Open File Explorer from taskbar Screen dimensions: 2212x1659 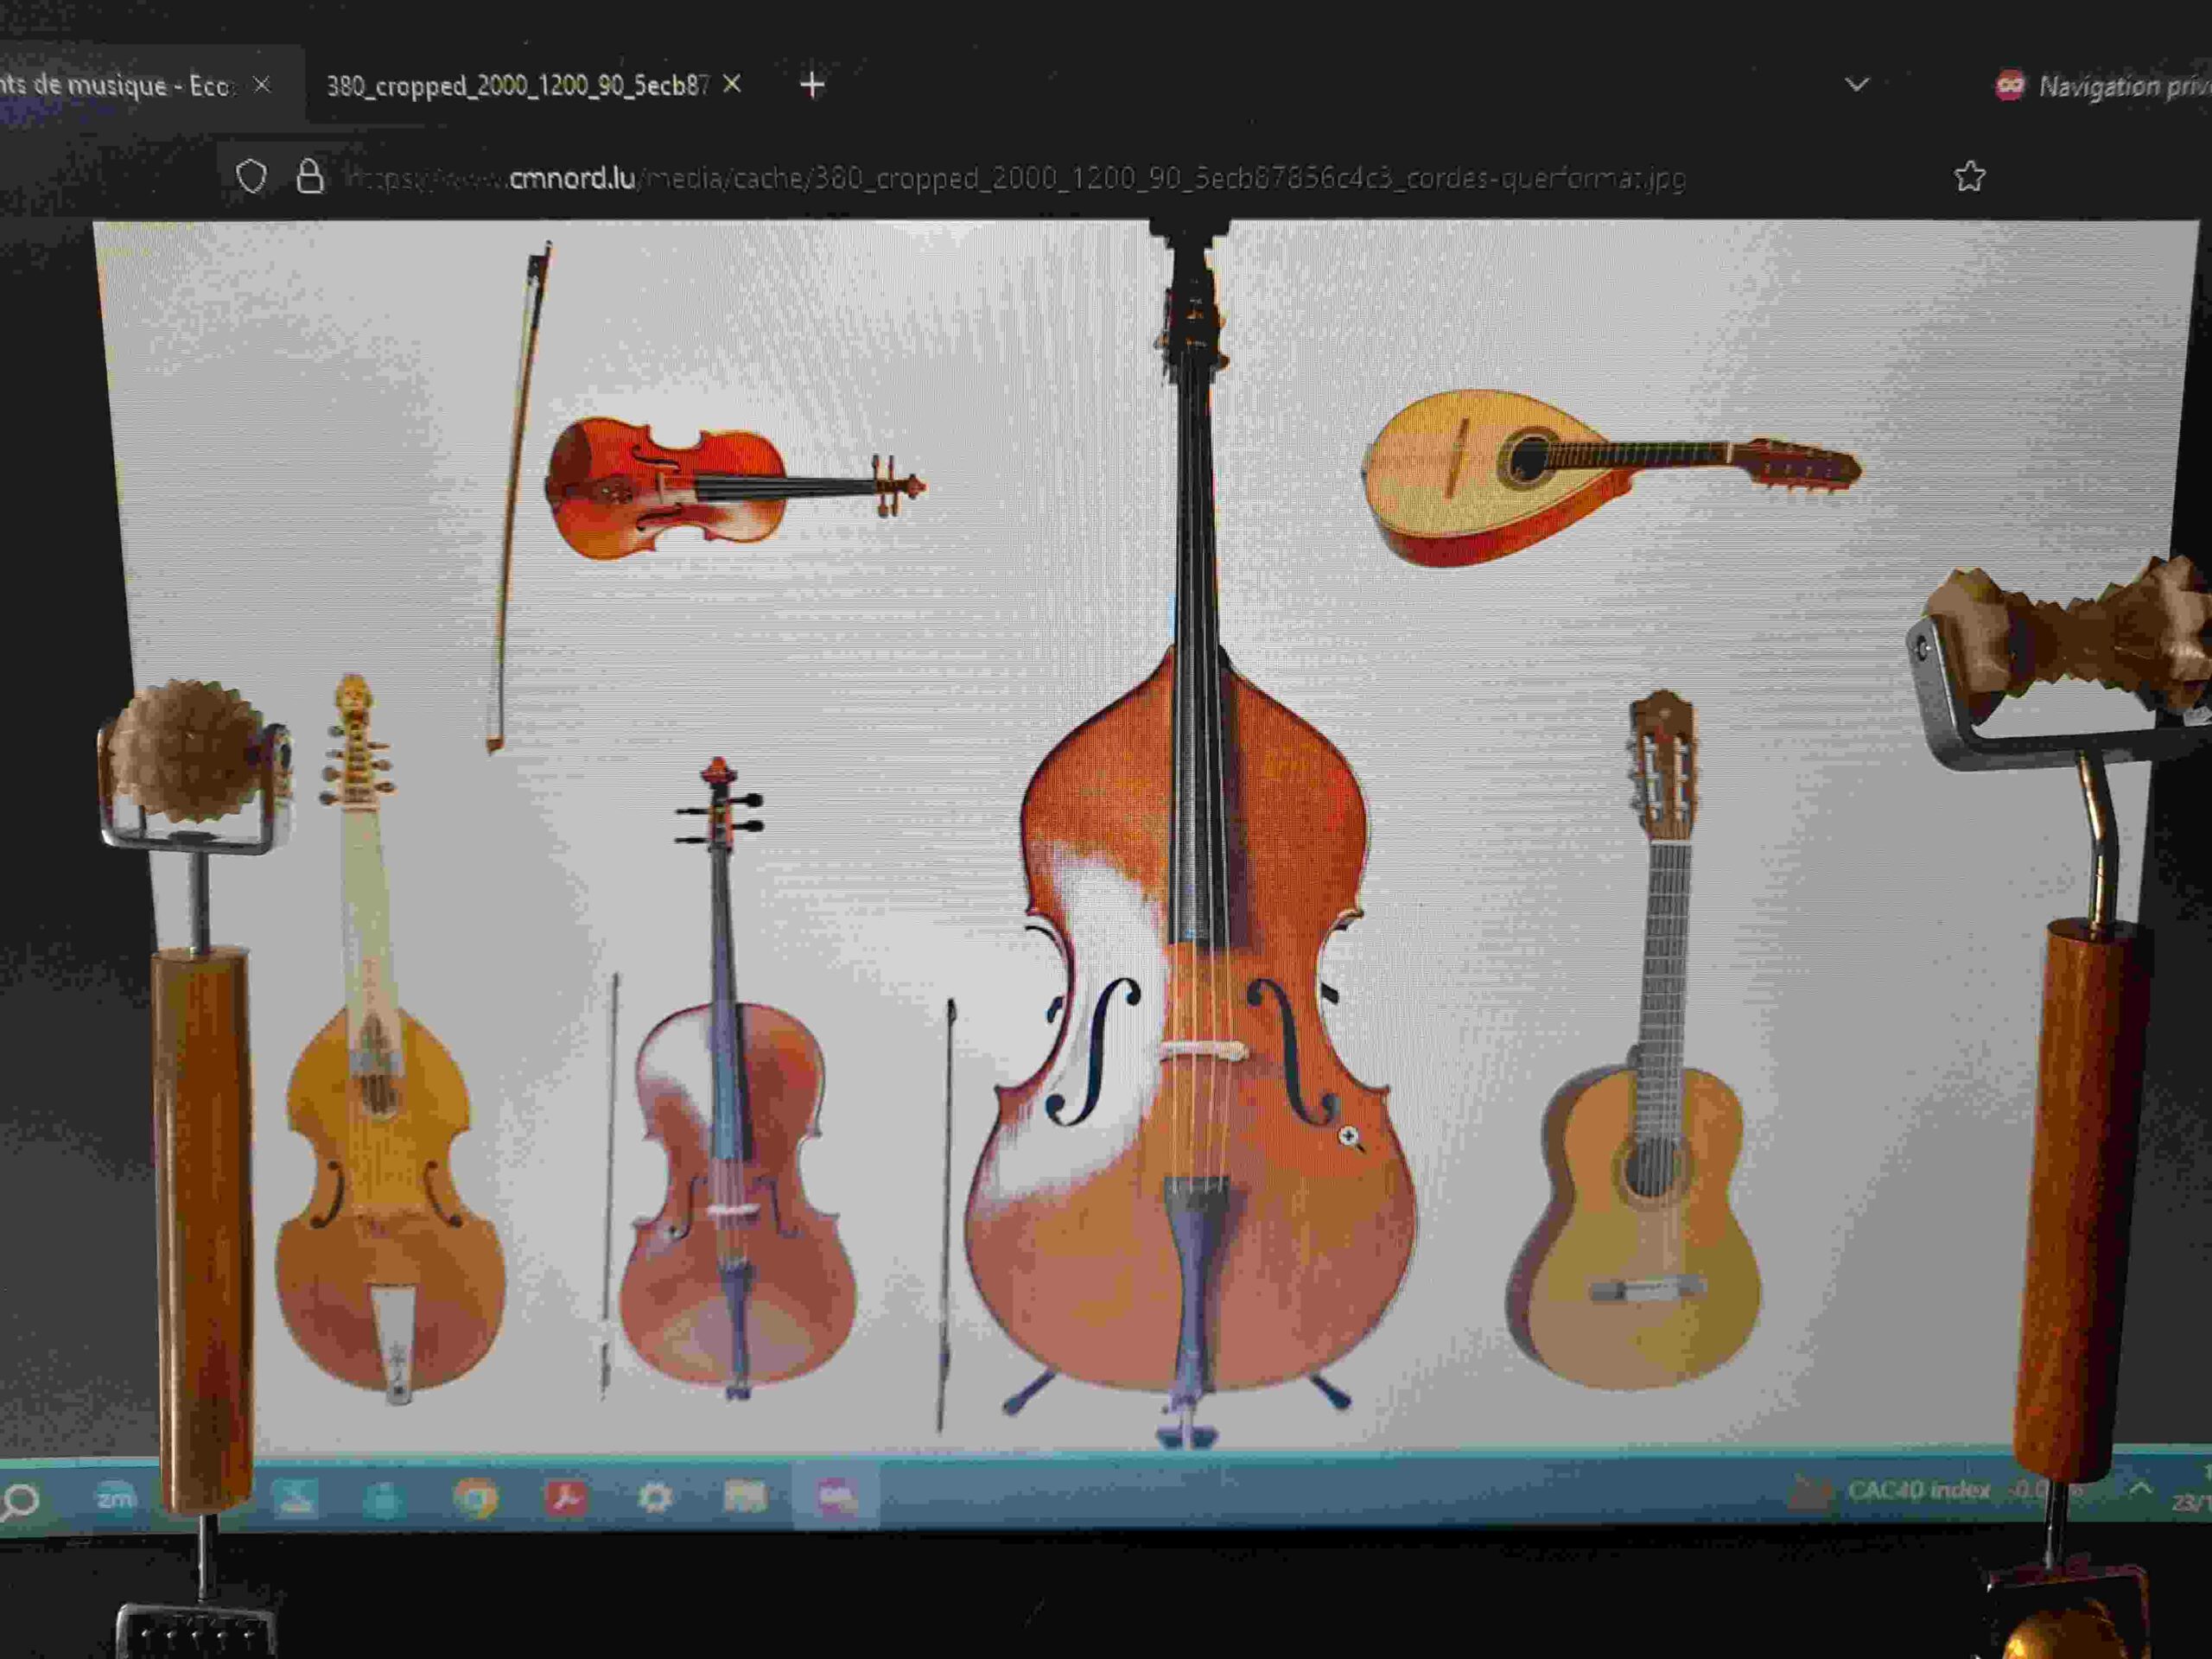pyautogui.click(x=745, y=1496)
